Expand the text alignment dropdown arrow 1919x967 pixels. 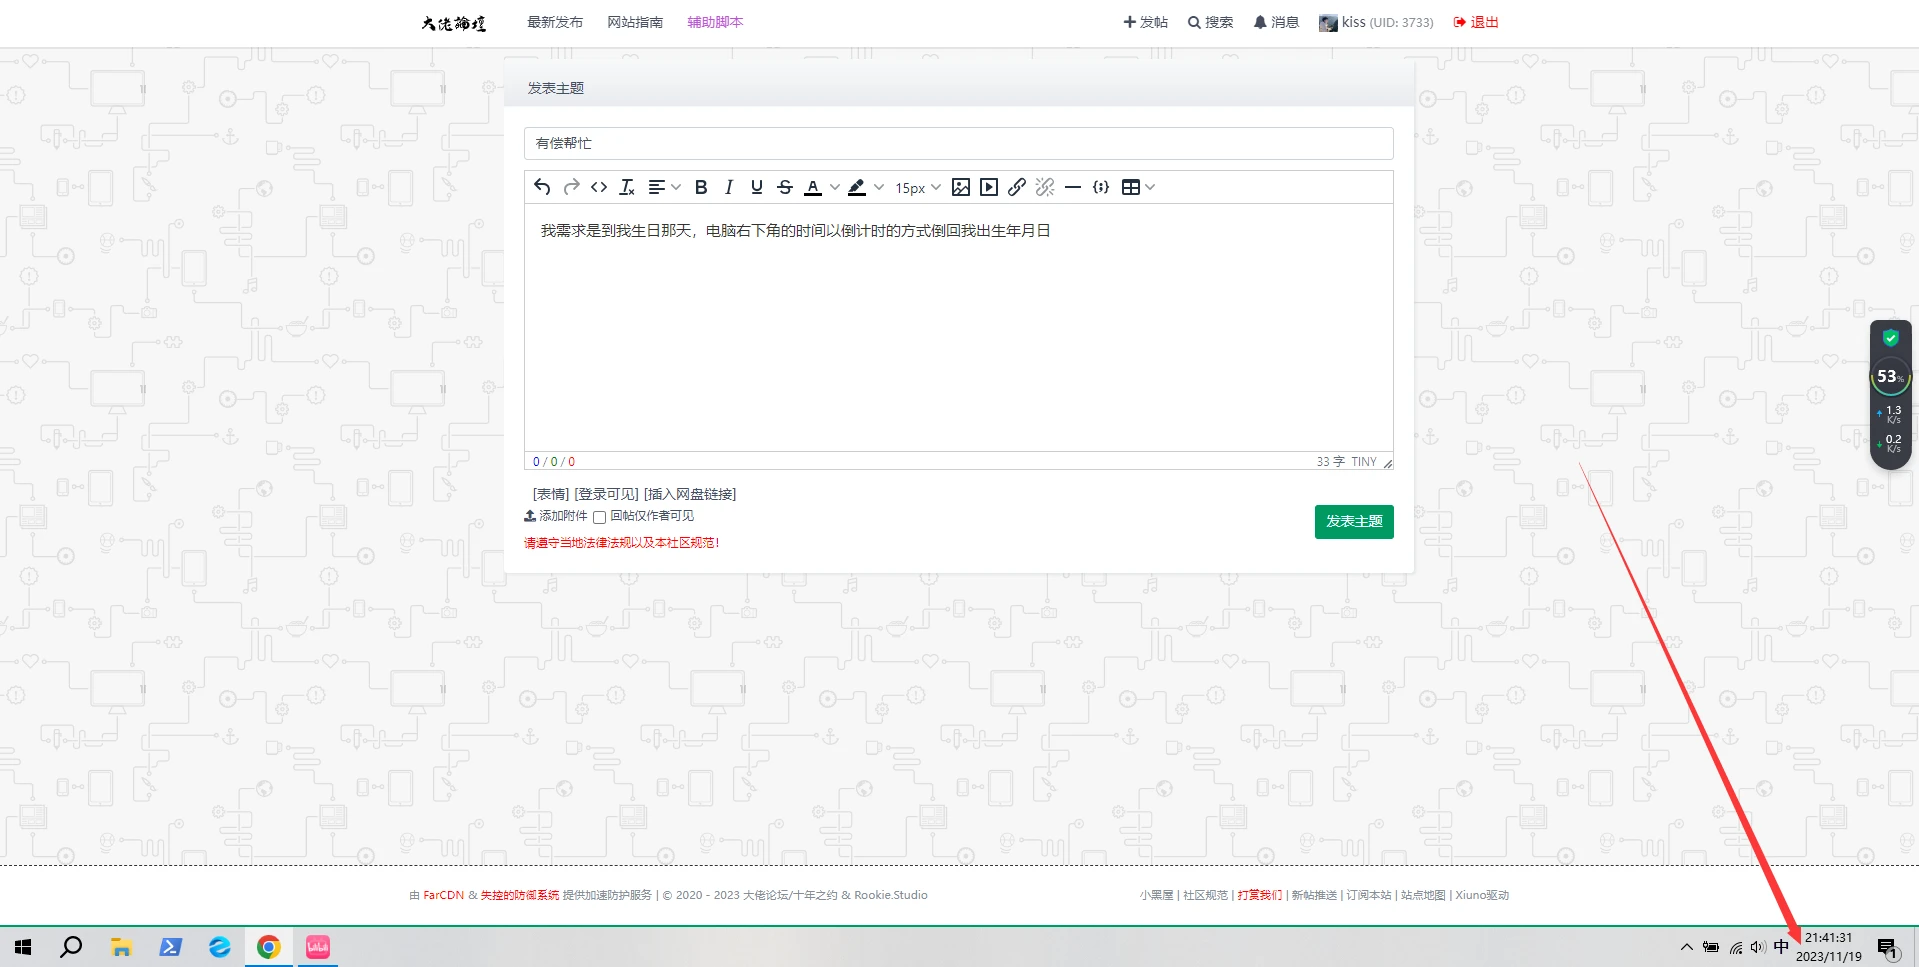[x=676, y=187]
